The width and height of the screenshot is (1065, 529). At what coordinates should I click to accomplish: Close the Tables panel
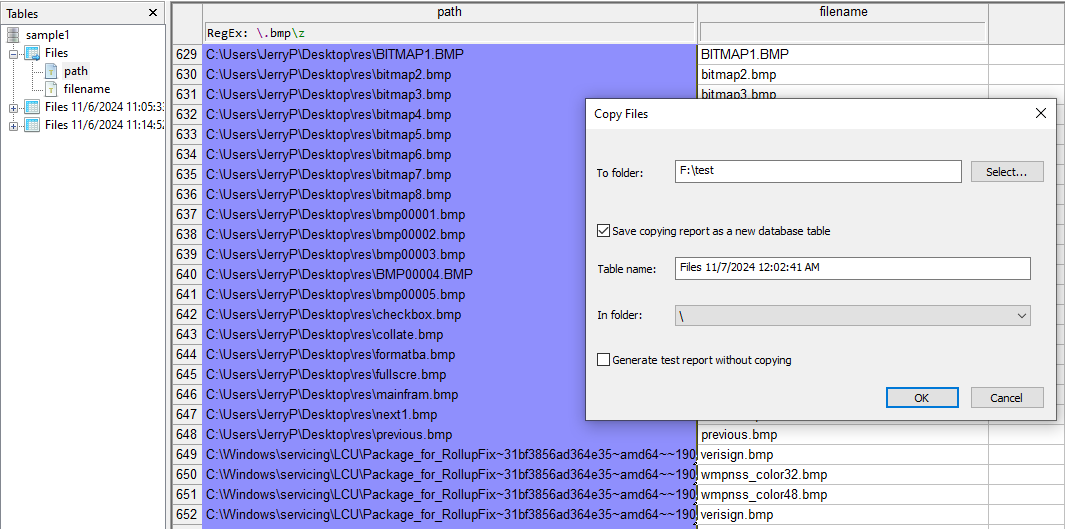153,13
